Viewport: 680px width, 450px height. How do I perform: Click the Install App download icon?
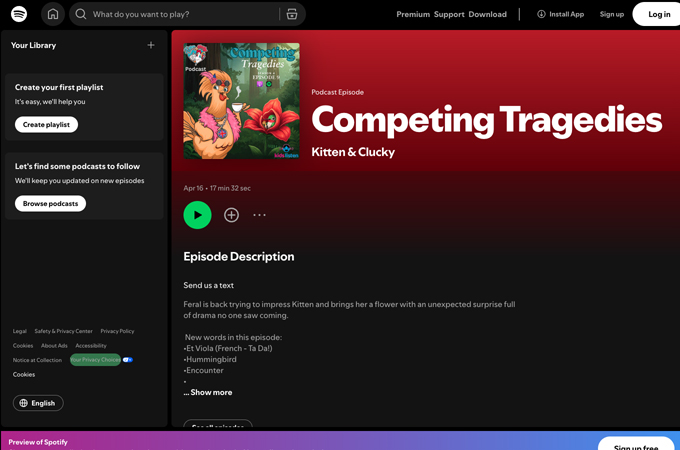tap(541, 14)
